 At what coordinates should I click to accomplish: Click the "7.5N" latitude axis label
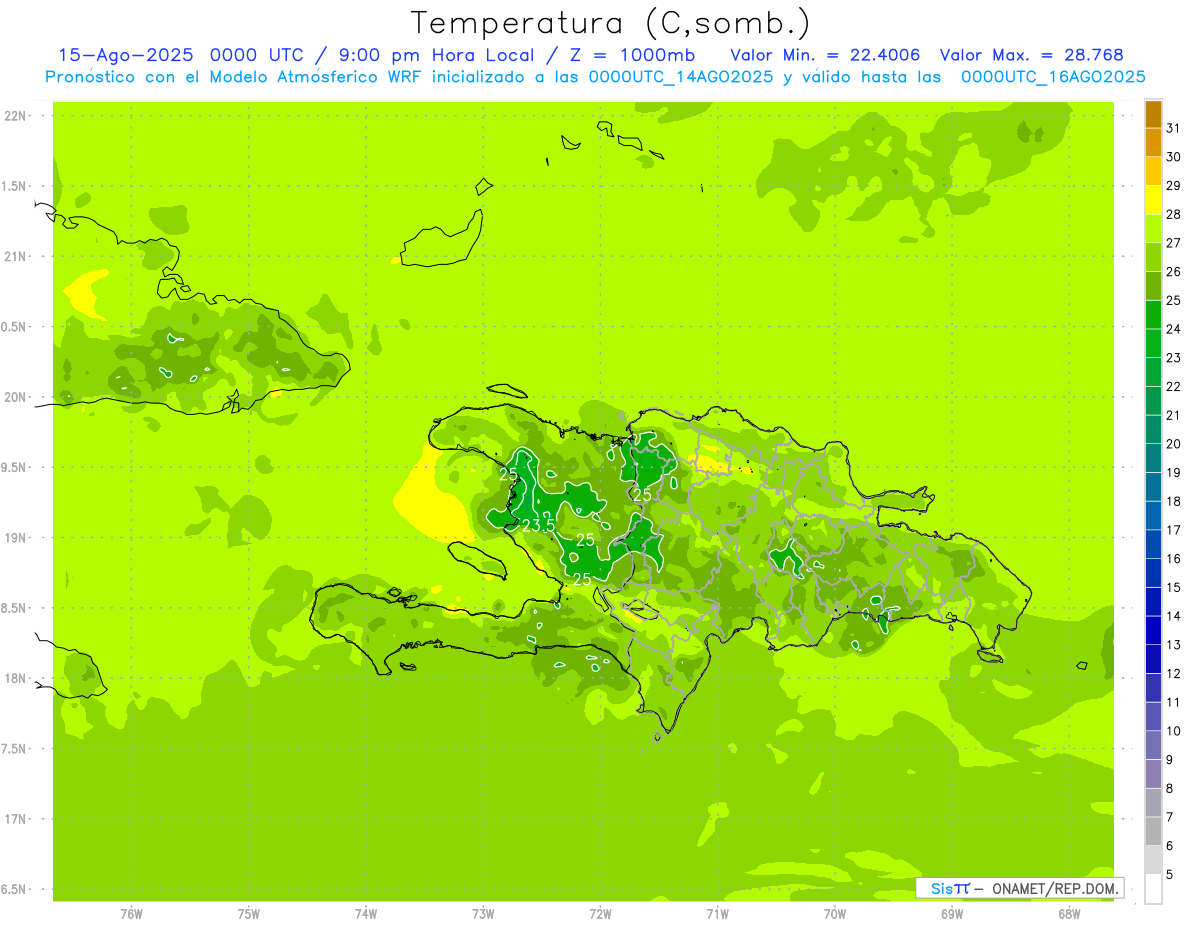coord(14,749)
